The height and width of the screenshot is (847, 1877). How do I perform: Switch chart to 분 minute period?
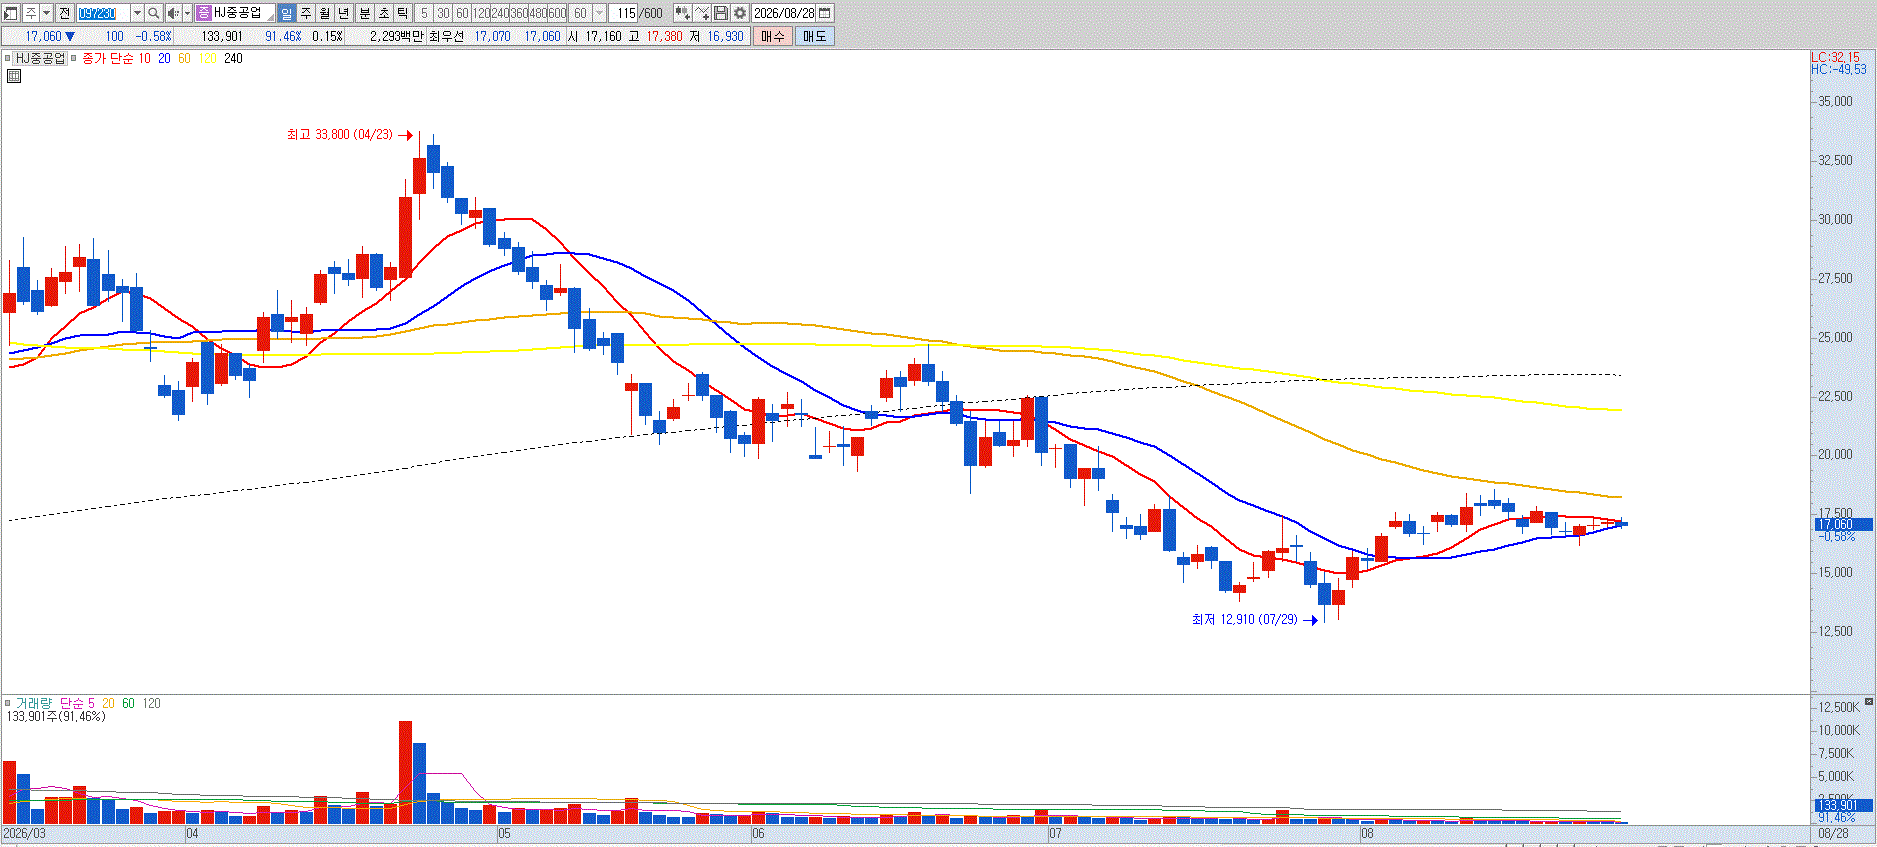pyautogui.click(x=364, y=13)
